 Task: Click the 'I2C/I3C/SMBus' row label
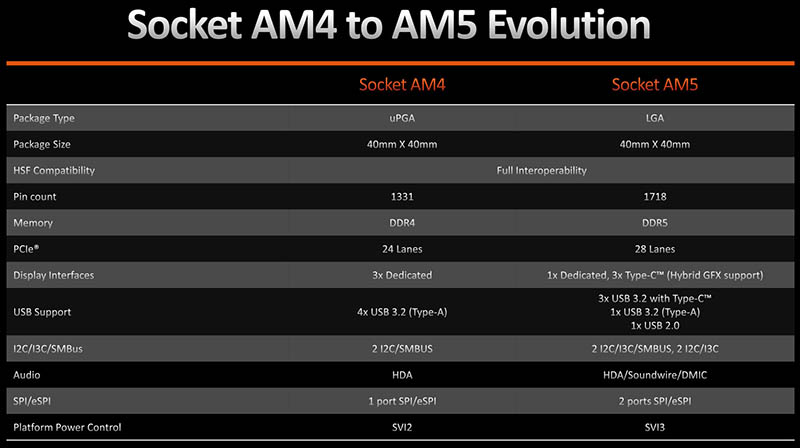point(48,349)
